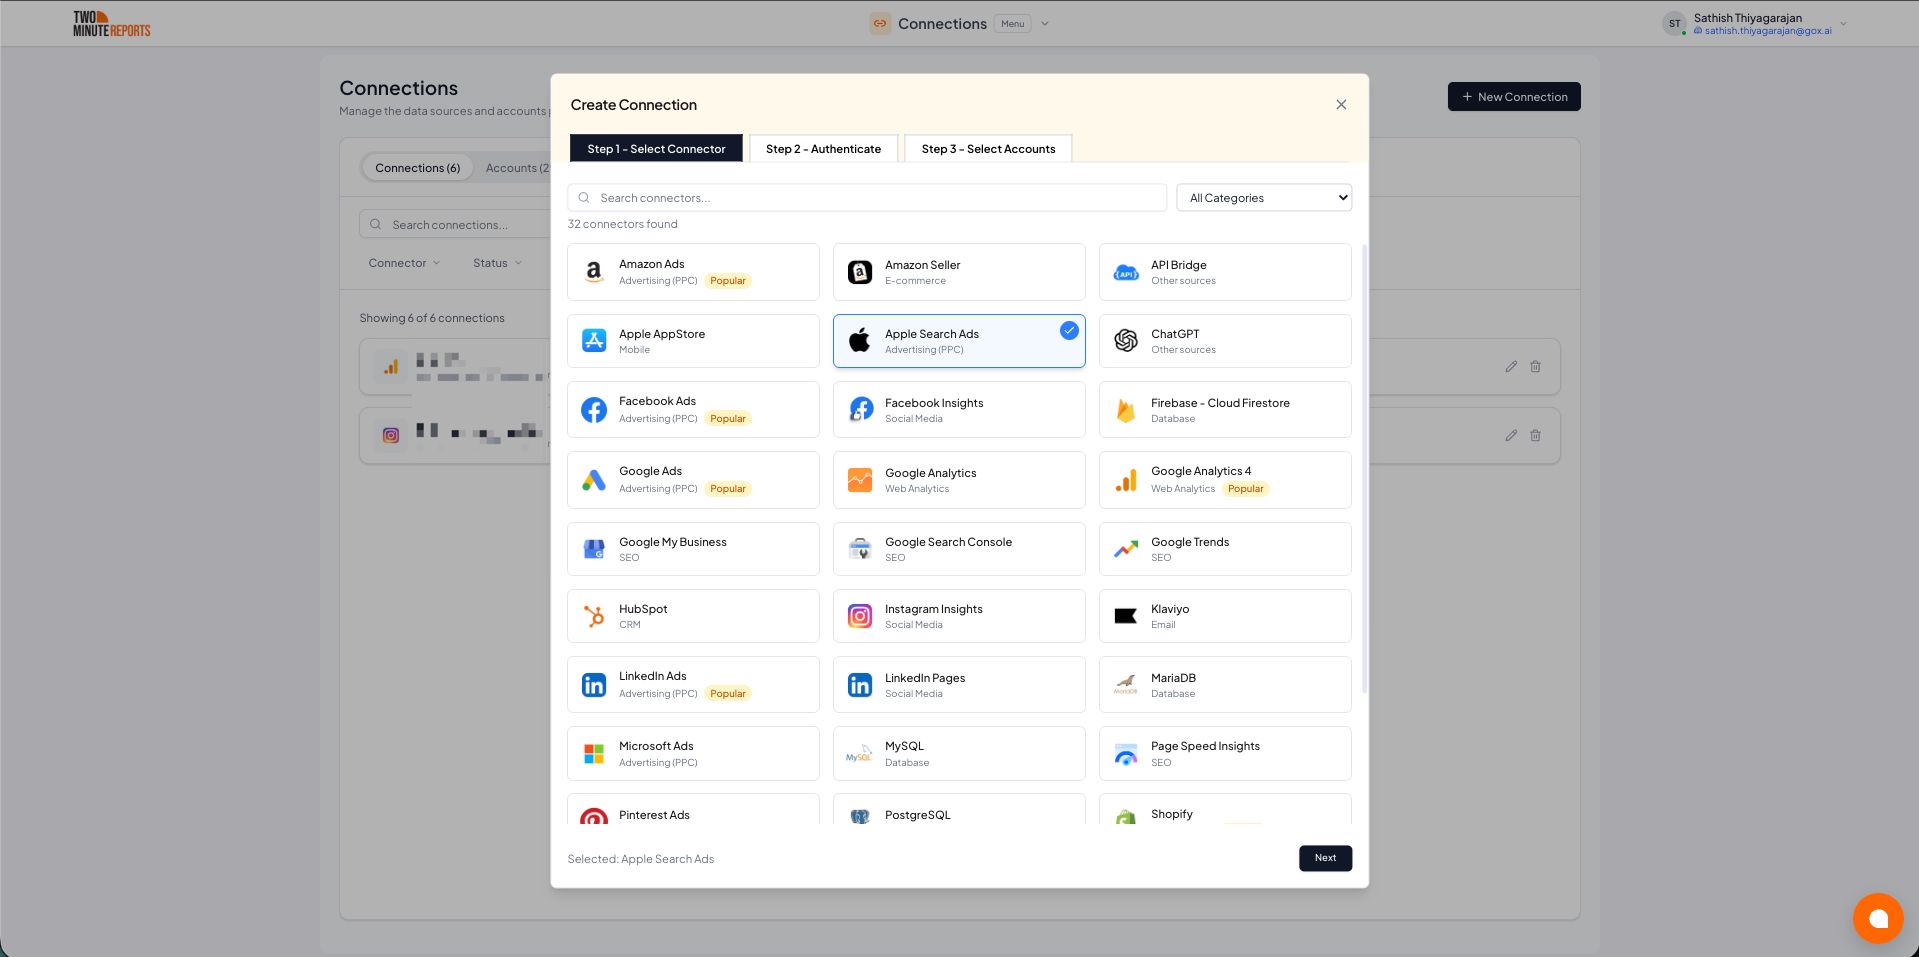
Task: Choose the Facebook Ads logo
Action: click(x=594, y=410)
